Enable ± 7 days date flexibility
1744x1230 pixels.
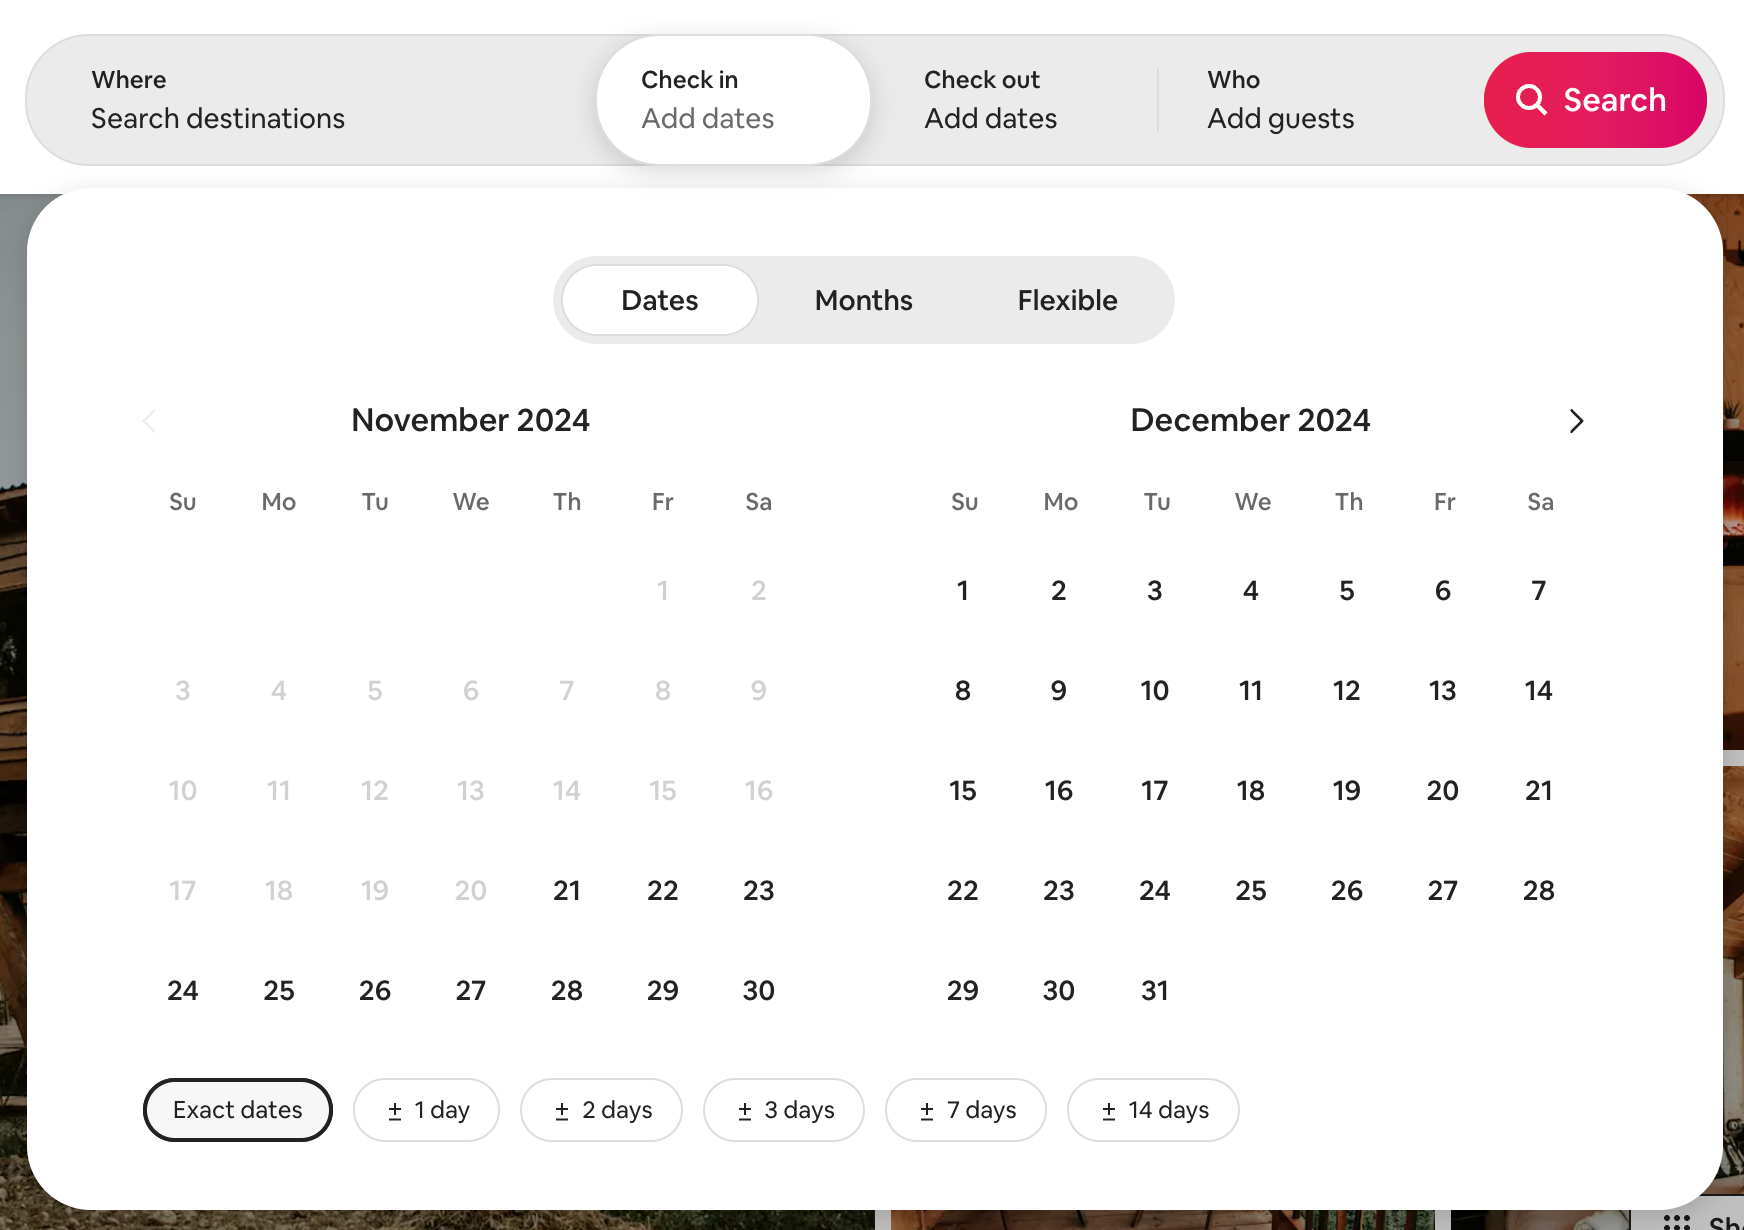pyautogui.click(x=965, y=1110)
